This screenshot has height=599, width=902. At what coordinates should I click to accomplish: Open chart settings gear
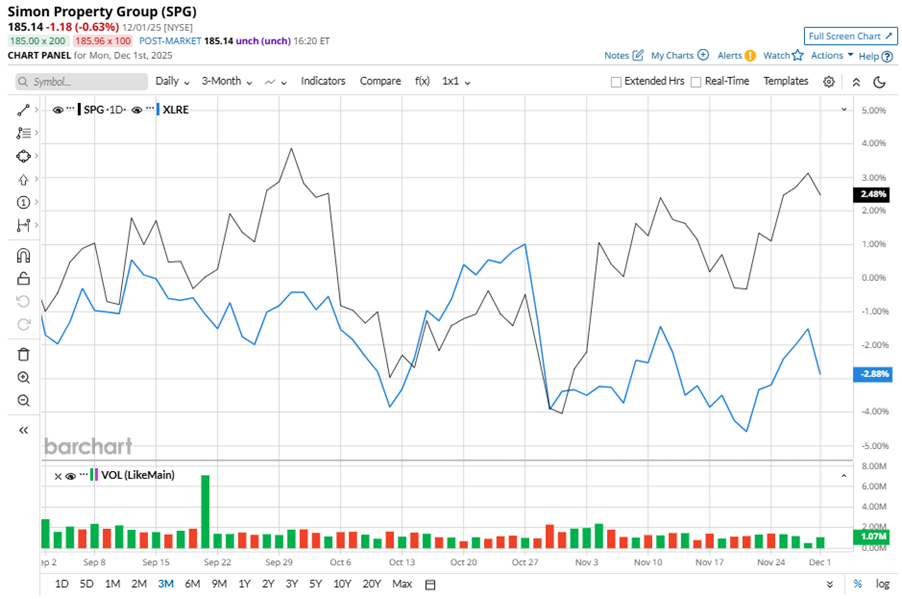tap(828, 82)
